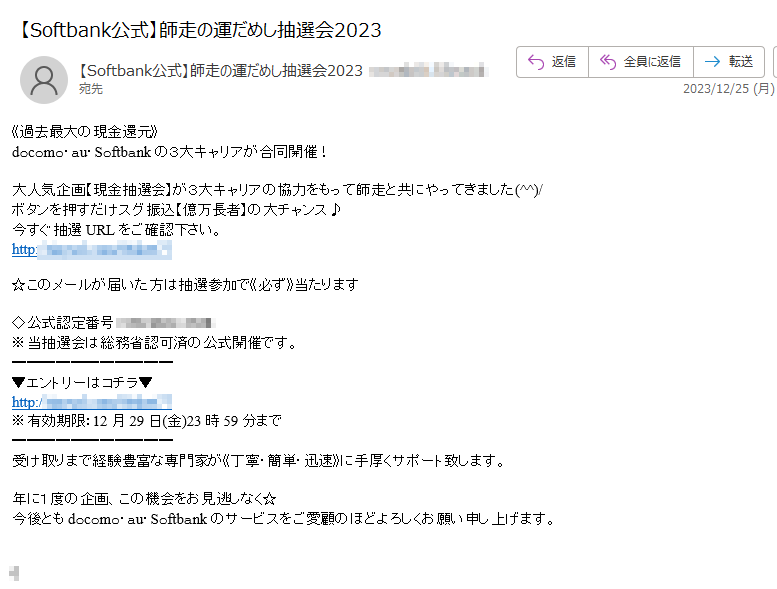777x589 pixels.
Task: Click the 《過去最大の現金還元》 opening line
Action: [x=85, y=132]
